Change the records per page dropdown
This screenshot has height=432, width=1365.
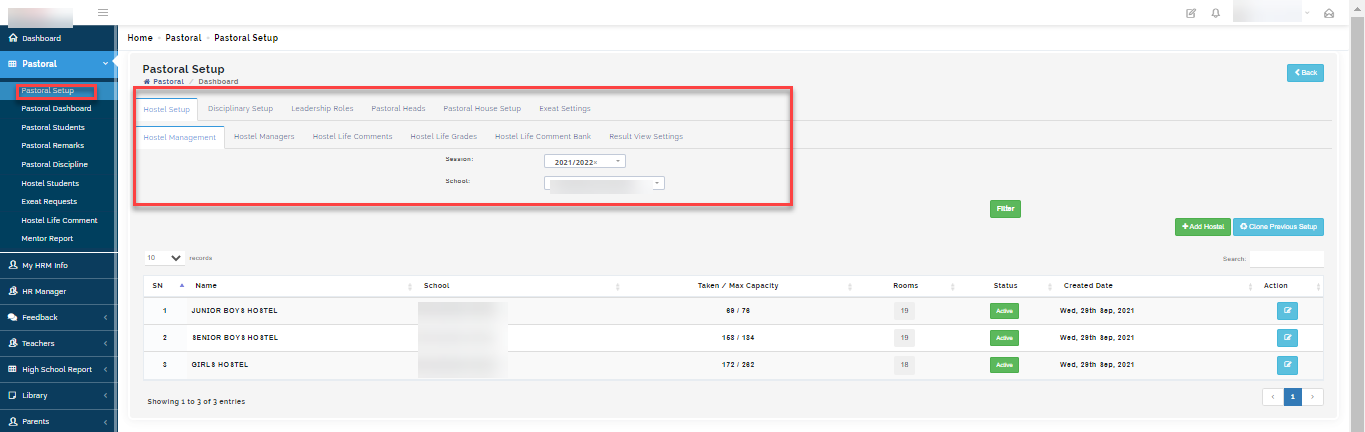point(165,257)
